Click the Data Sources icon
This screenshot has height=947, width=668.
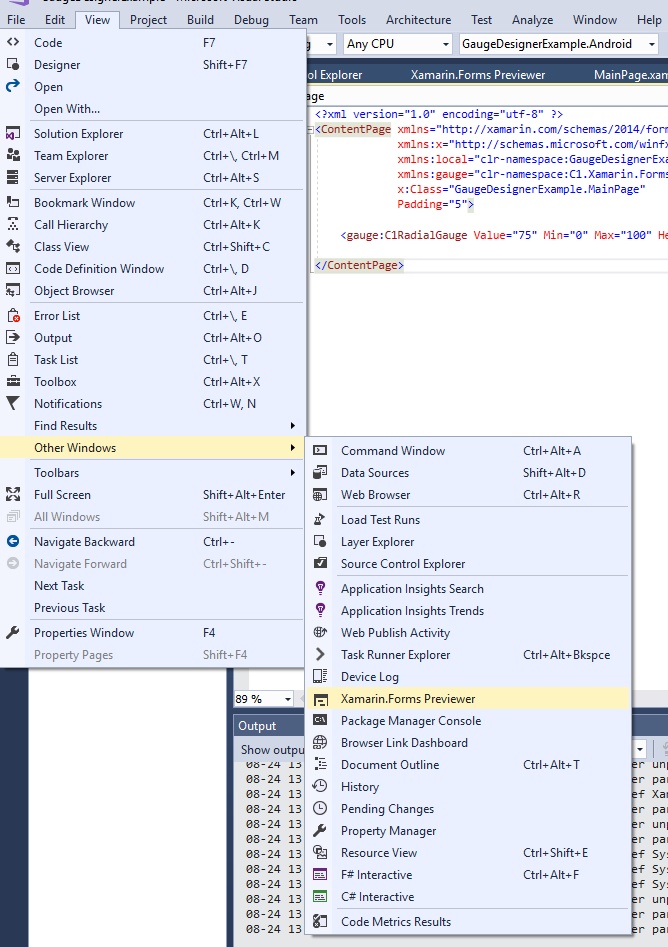click(x=320, y=472)
